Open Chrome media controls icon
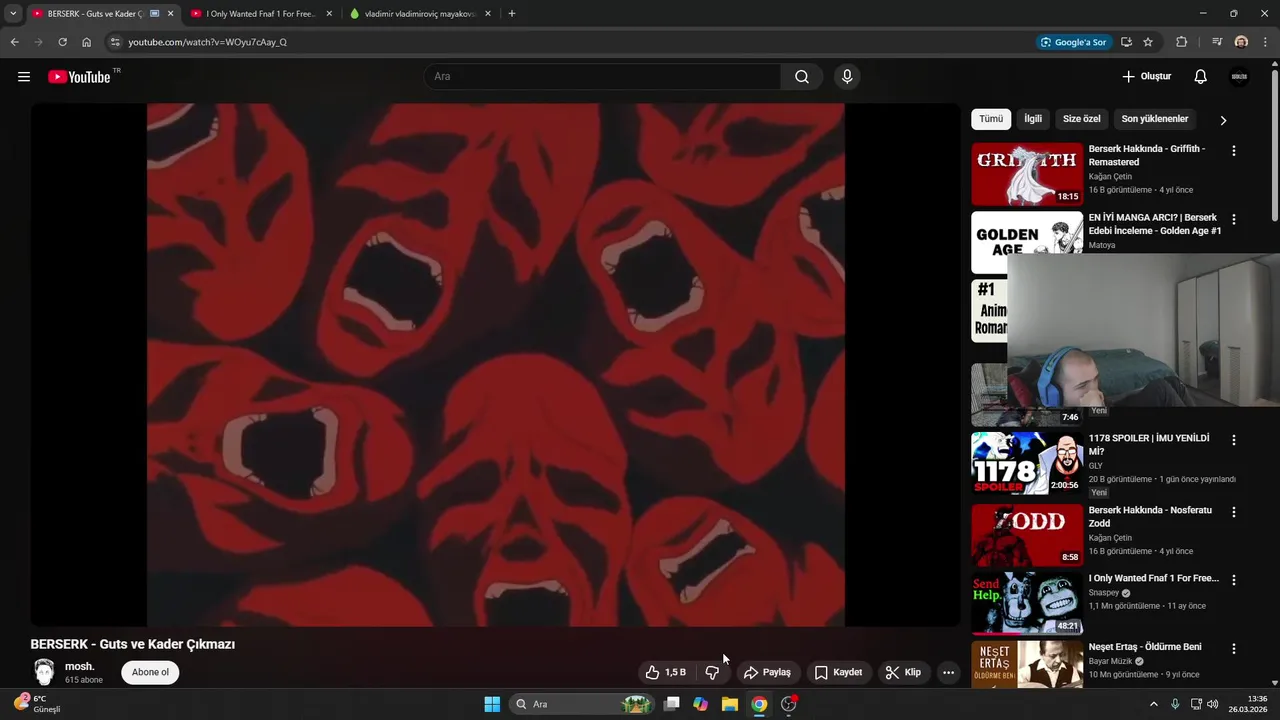1280x720 pixels. 1217,42
